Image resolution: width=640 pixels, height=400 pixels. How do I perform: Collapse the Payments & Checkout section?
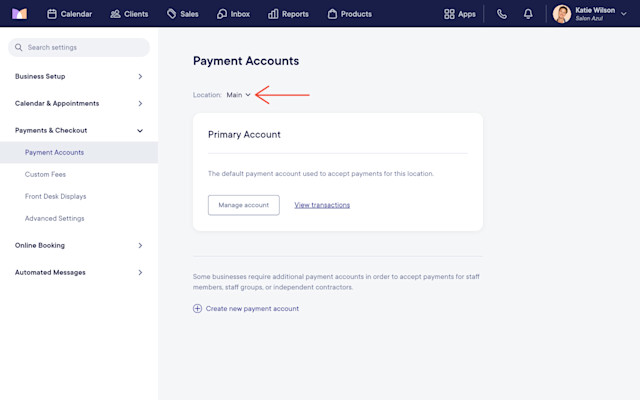[79, 130]
